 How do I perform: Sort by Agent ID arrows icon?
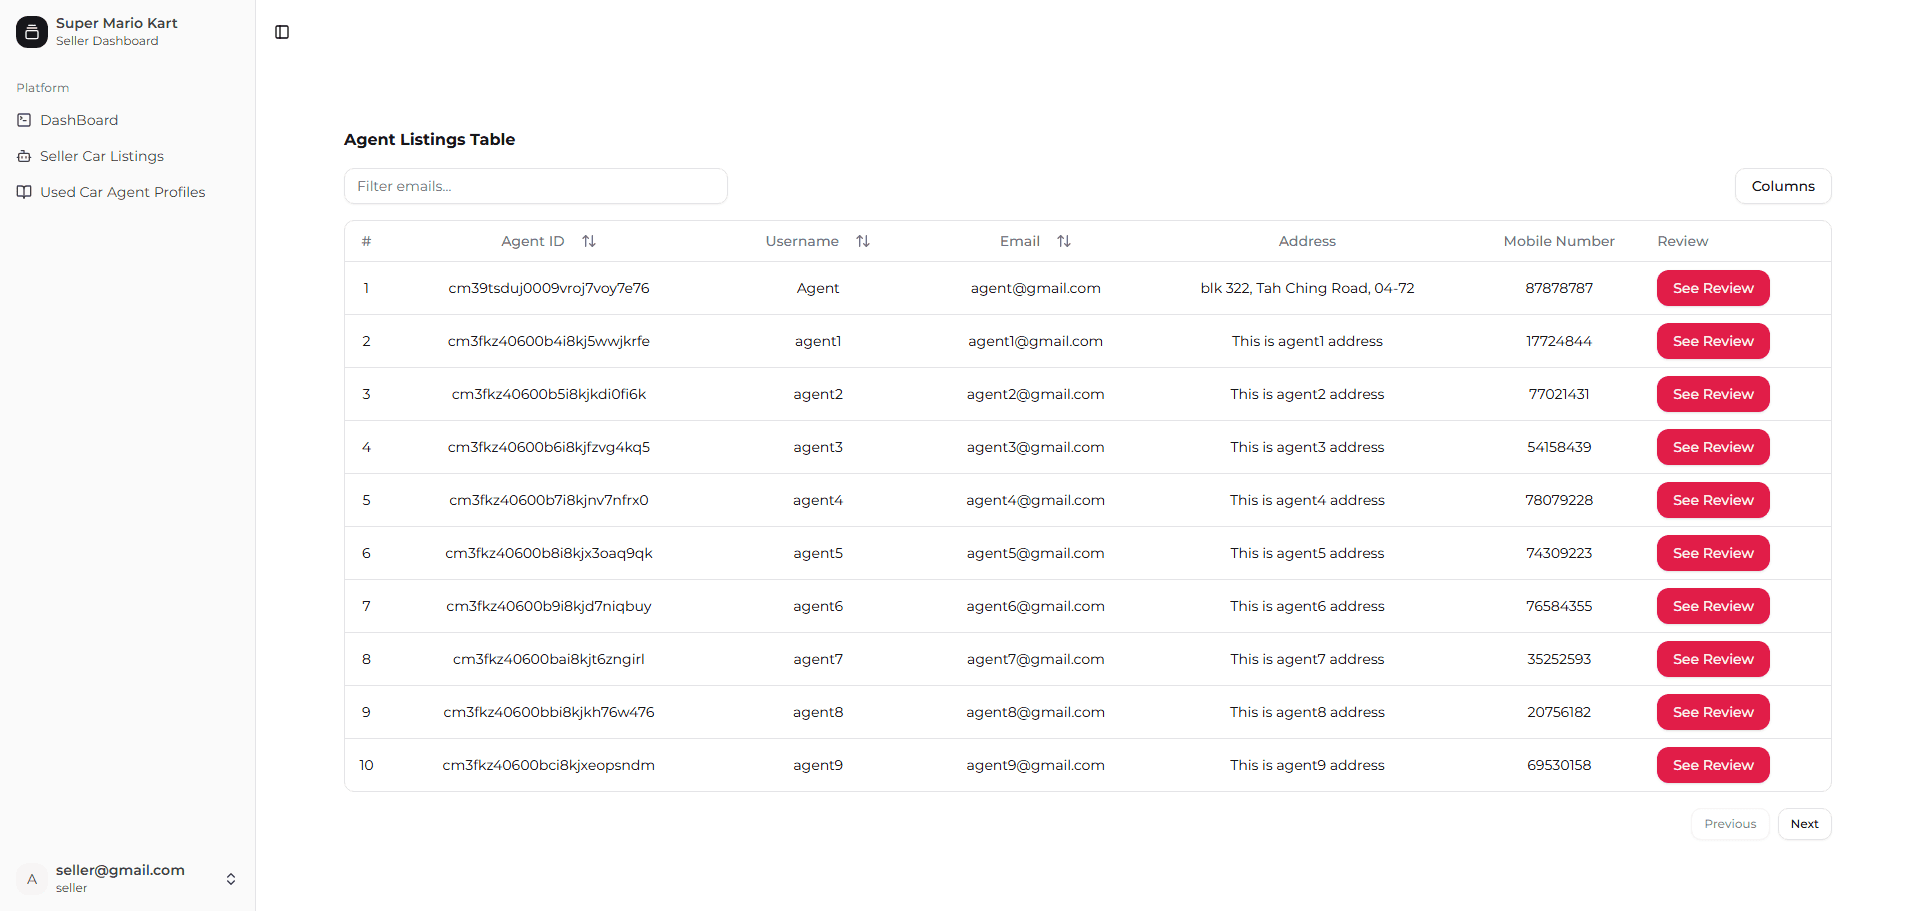pyautogui.click(x=589, y=241)
